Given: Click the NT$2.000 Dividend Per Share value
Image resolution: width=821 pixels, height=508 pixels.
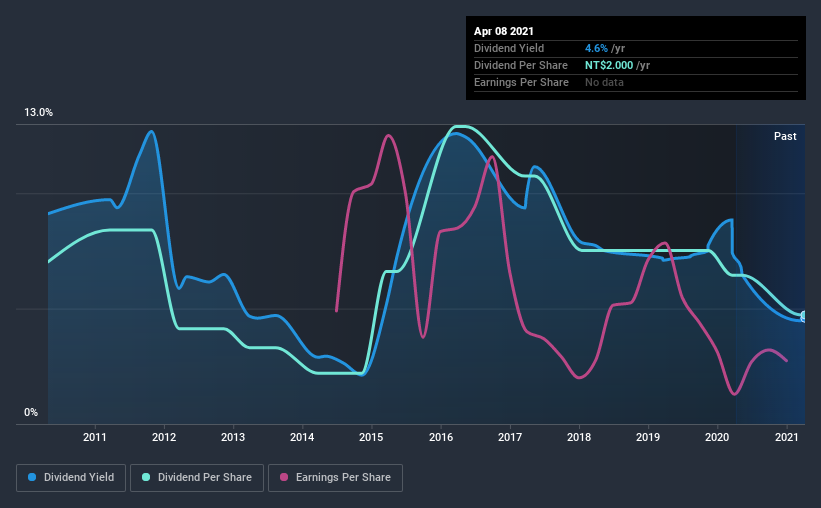Looking at the screenshot, I should click(x=609, y=65).
